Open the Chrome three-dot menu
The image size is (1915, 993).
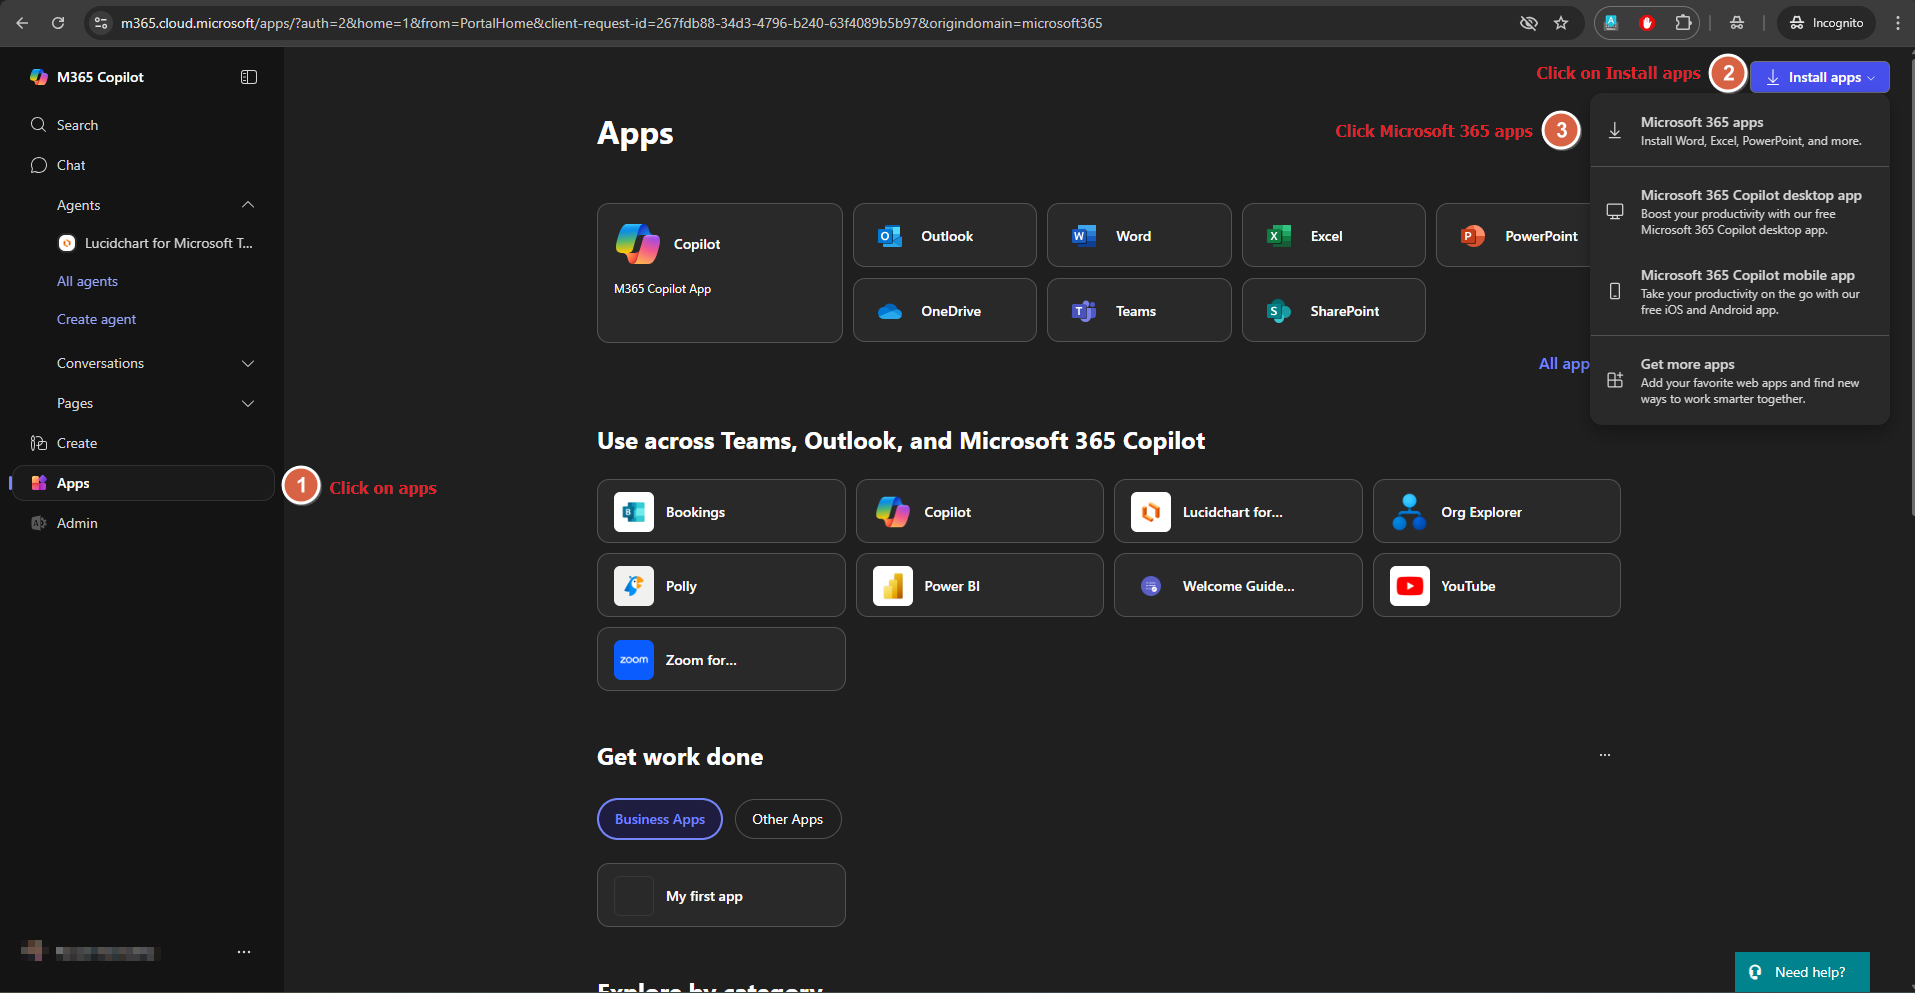click(x=1897, y=23)
